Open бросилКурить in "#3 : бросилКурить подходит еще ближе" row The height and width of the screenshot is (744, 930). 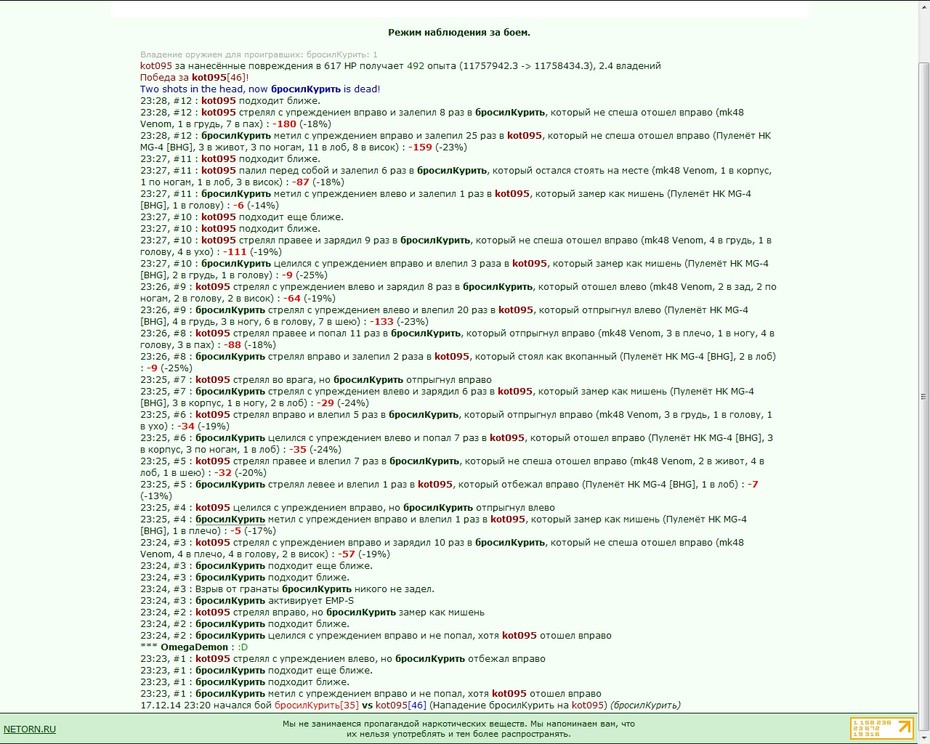point(230,566)
